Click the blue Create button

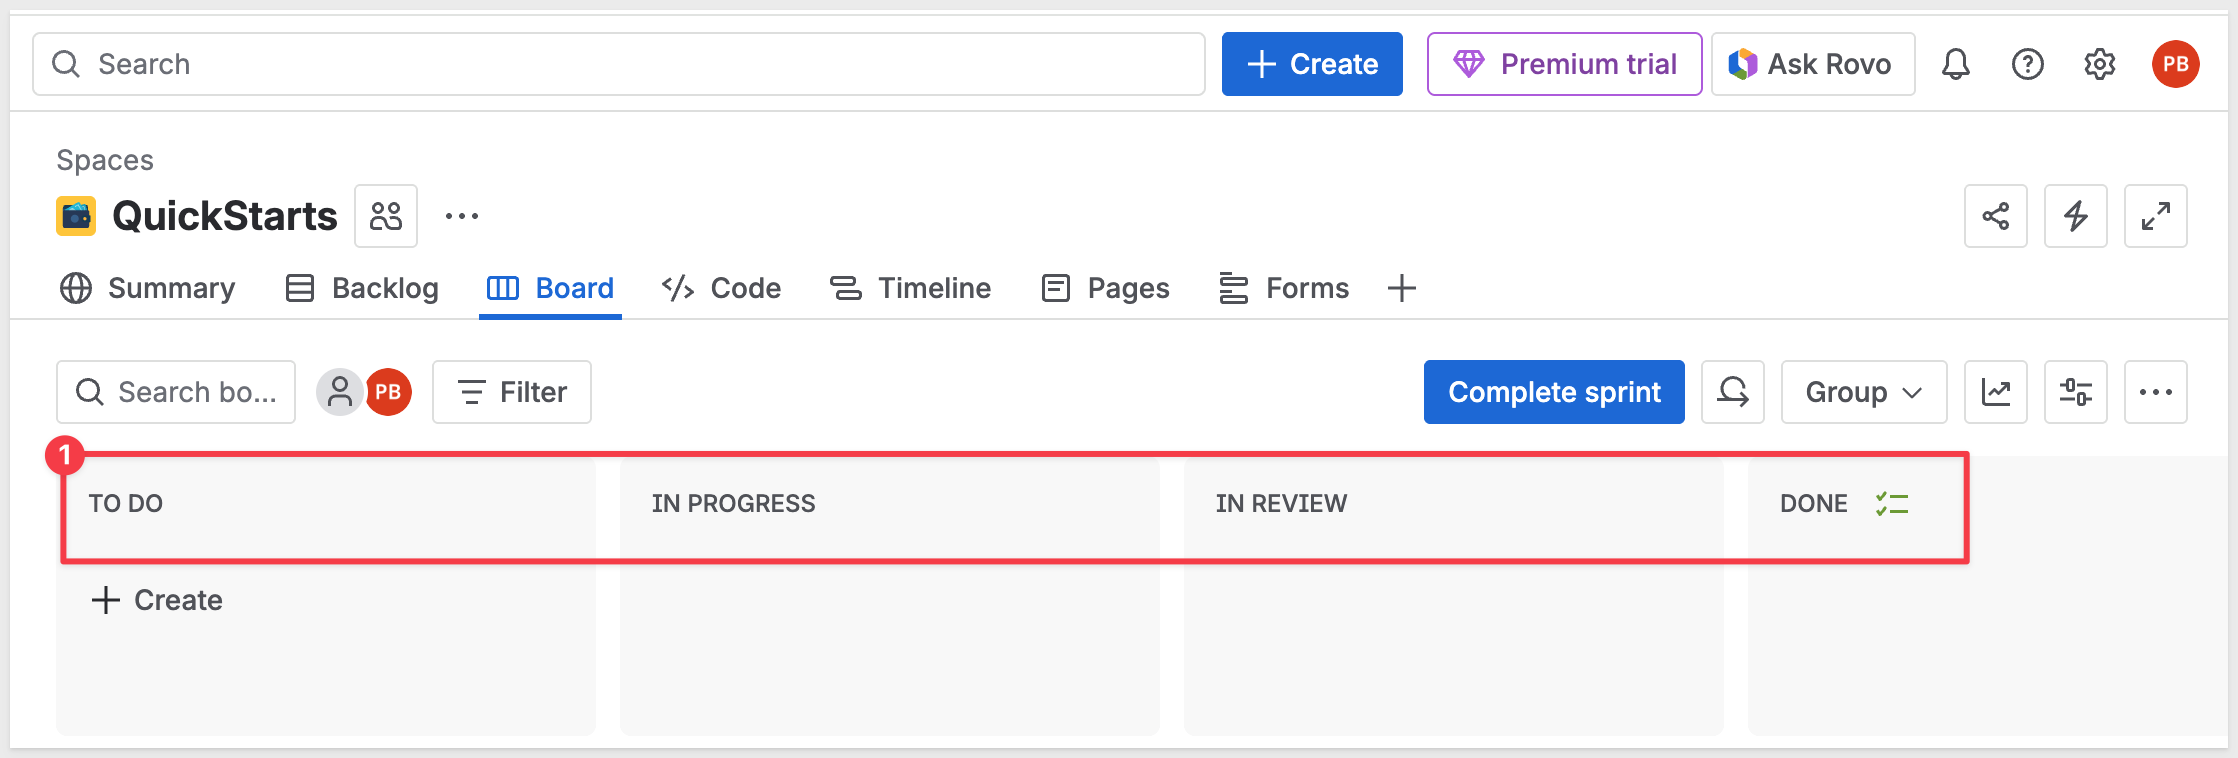tap(1311, 64)
